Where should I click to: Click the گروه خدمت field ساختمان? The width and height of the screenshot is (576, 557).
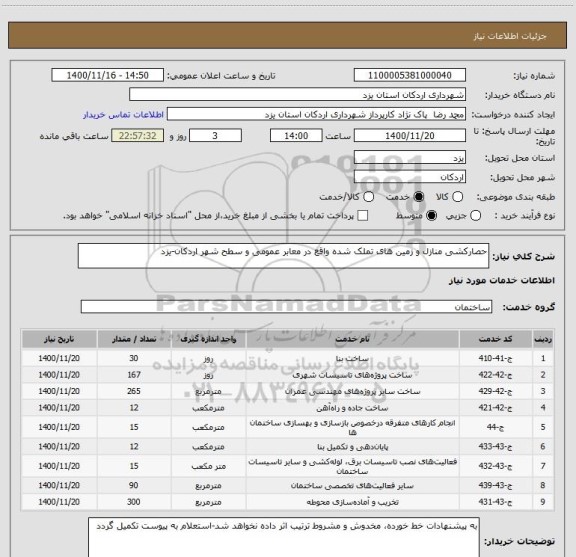286,307
